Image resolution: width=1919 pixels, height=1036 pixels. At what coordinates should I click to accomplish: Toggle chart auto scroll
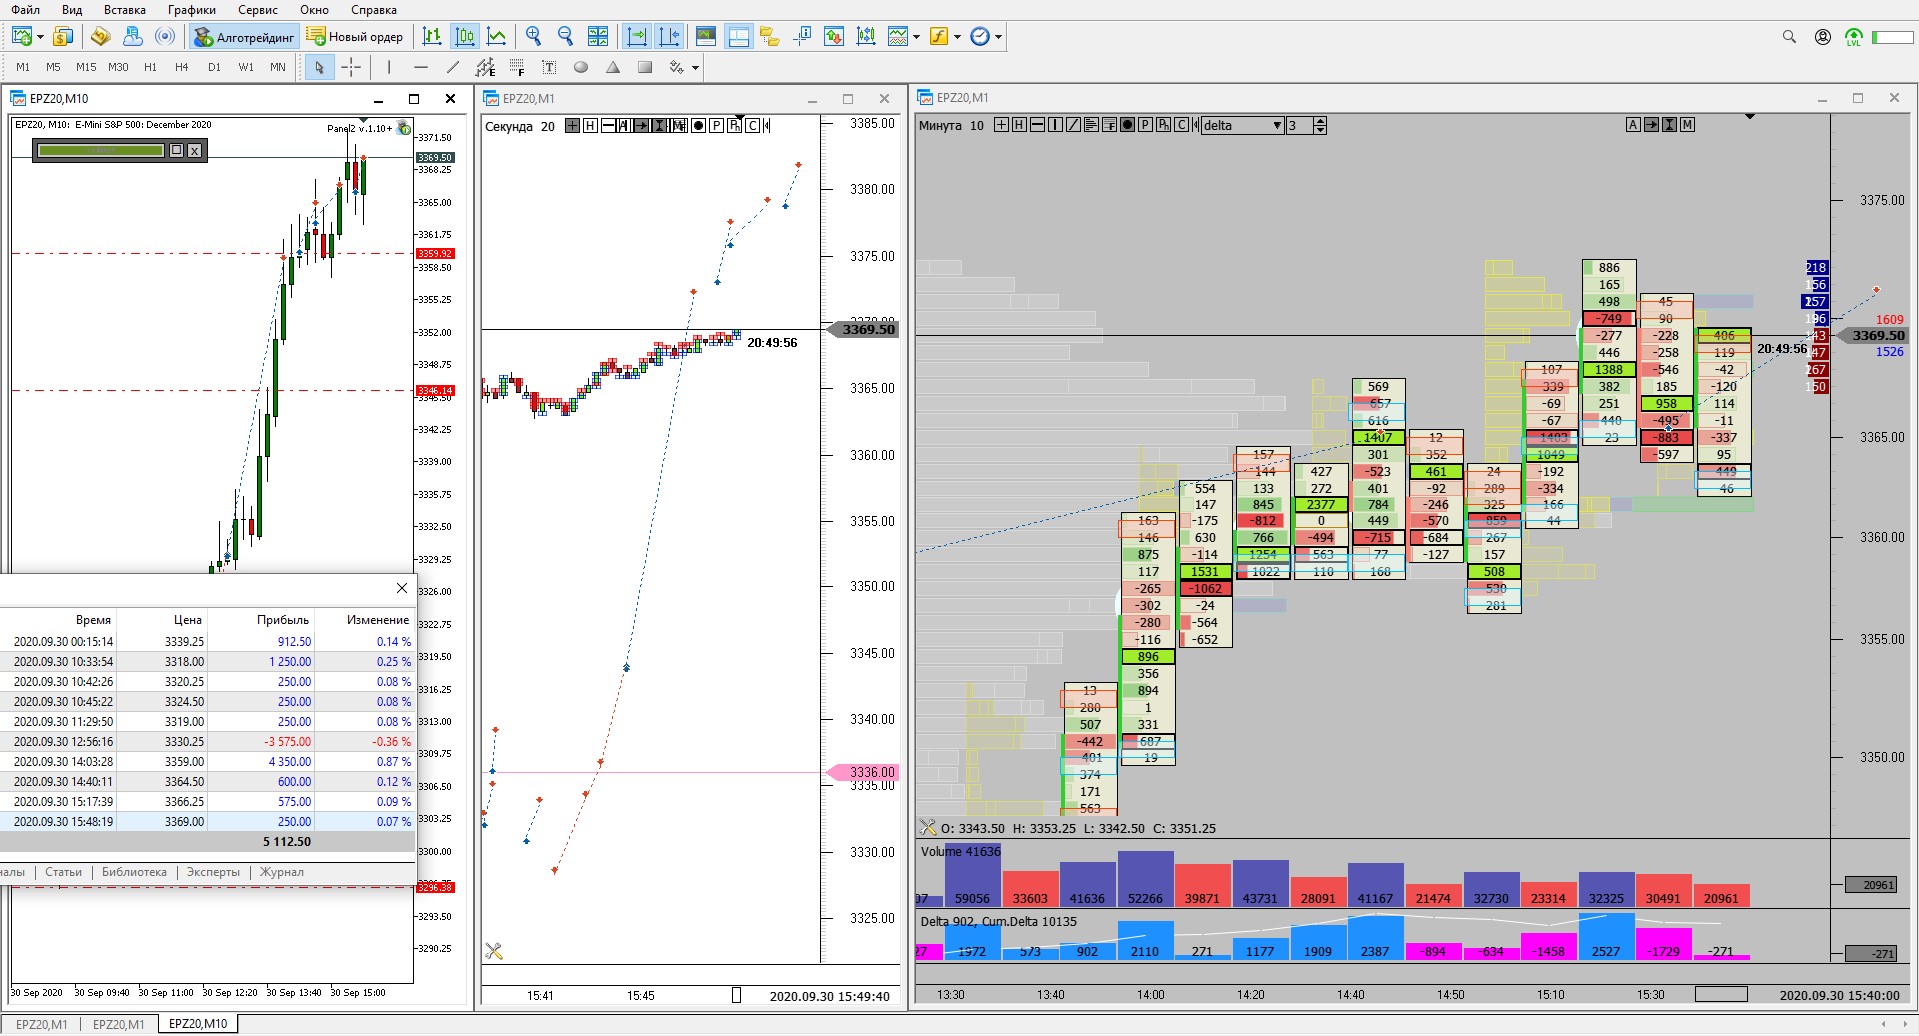click(636, 37)
